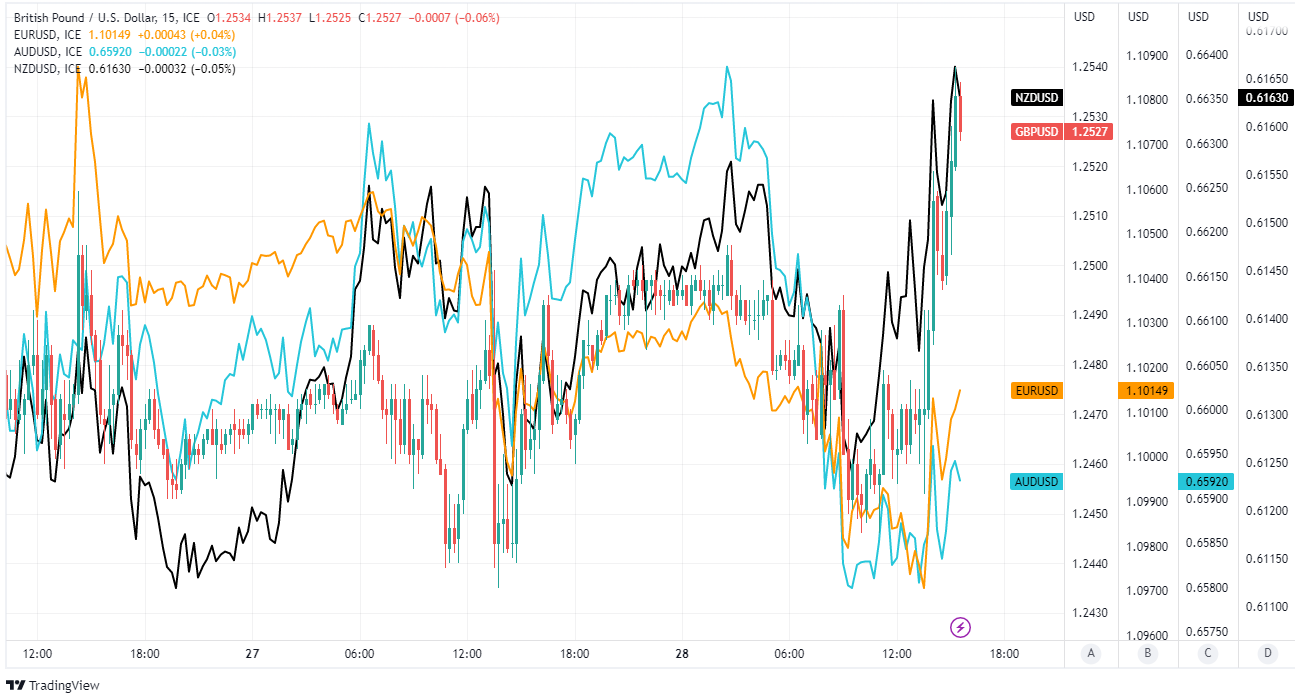Open the AUDUSD, ICE legend entry

click(47, 51)
